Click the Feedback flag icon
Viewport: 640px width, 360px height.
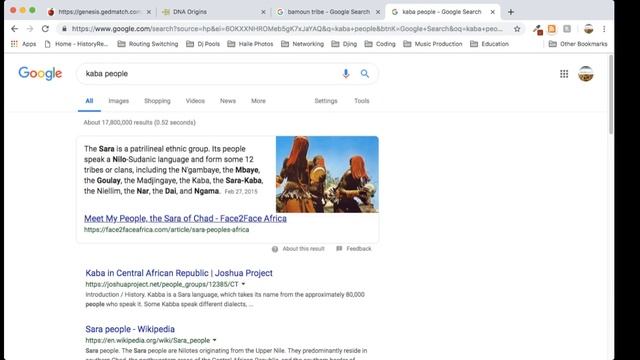pyautogui.click(x=339, y=249)
